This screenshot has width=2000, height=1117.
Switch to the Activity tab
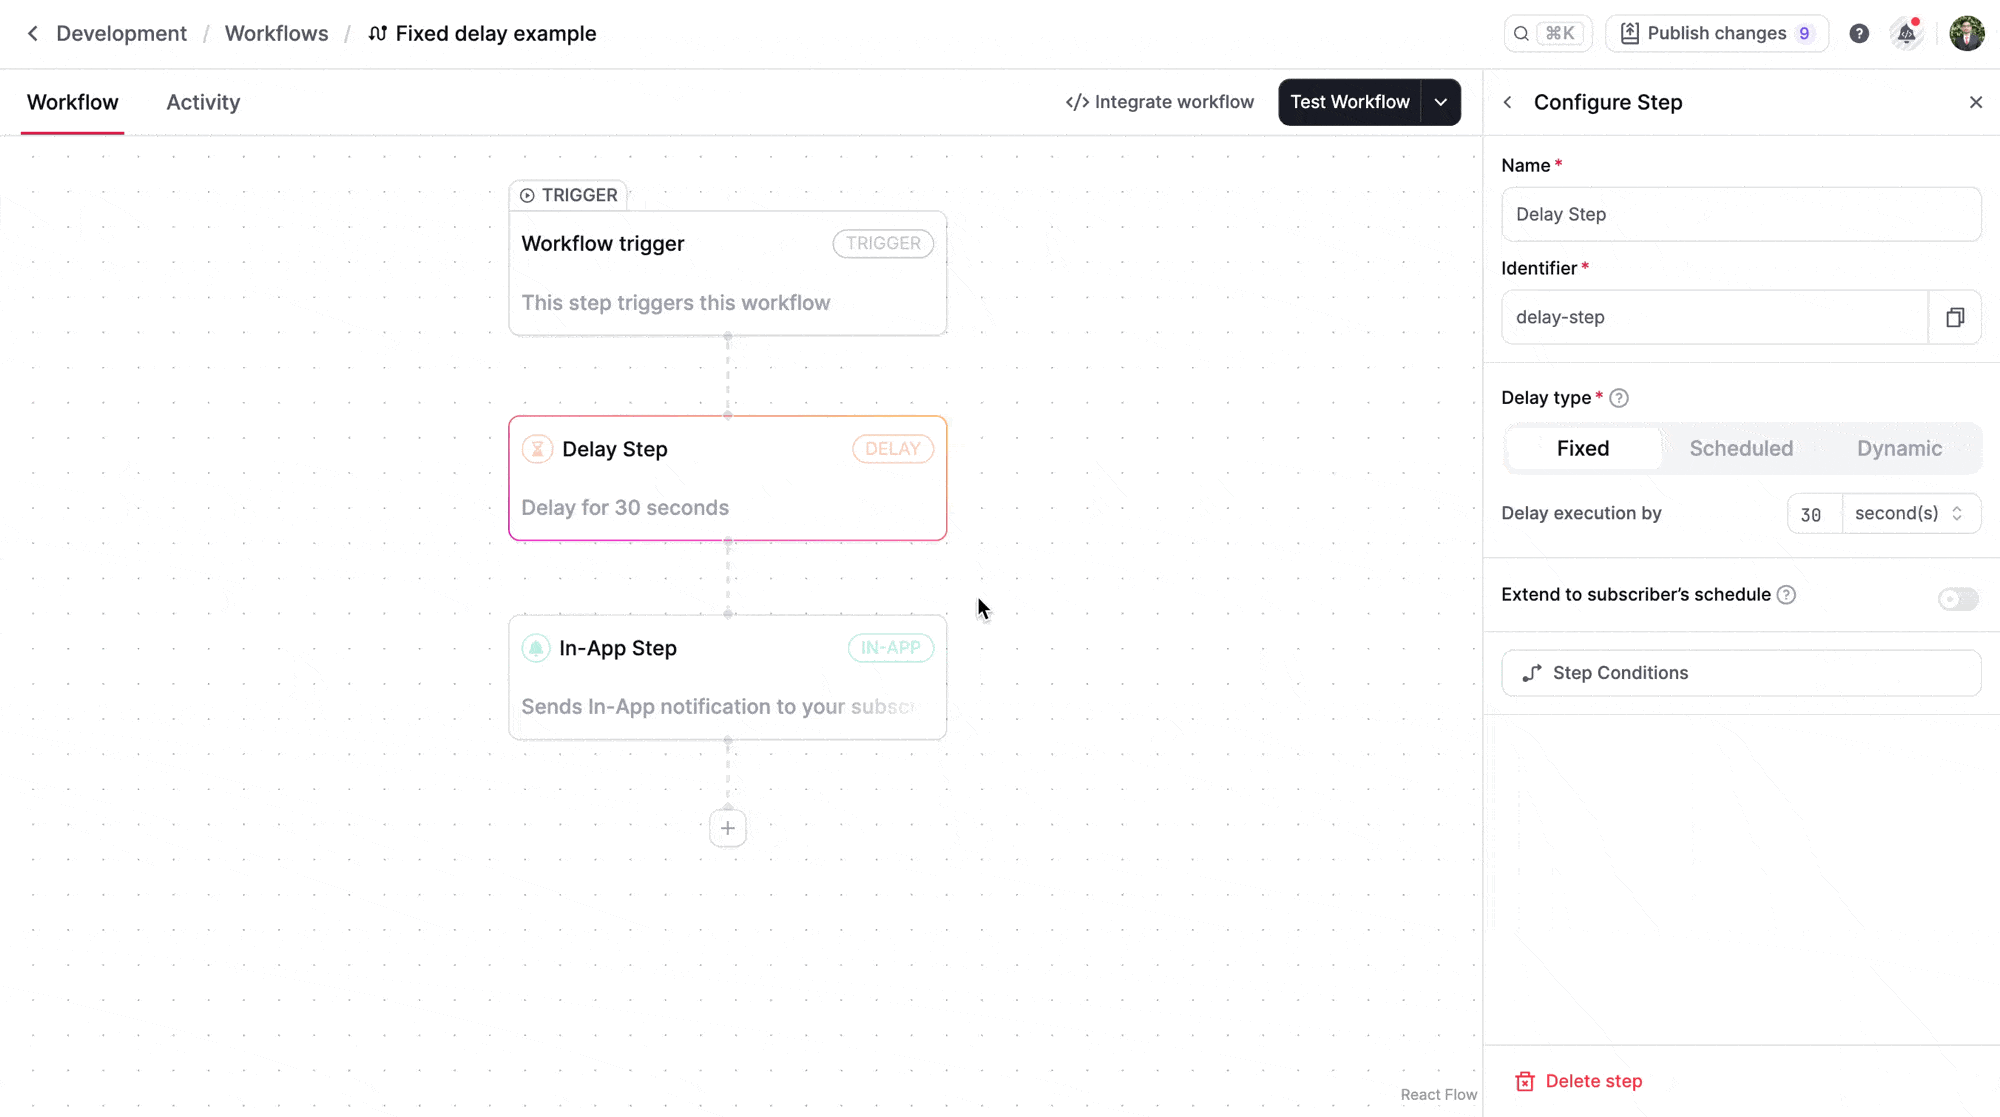tap(203, 101)
